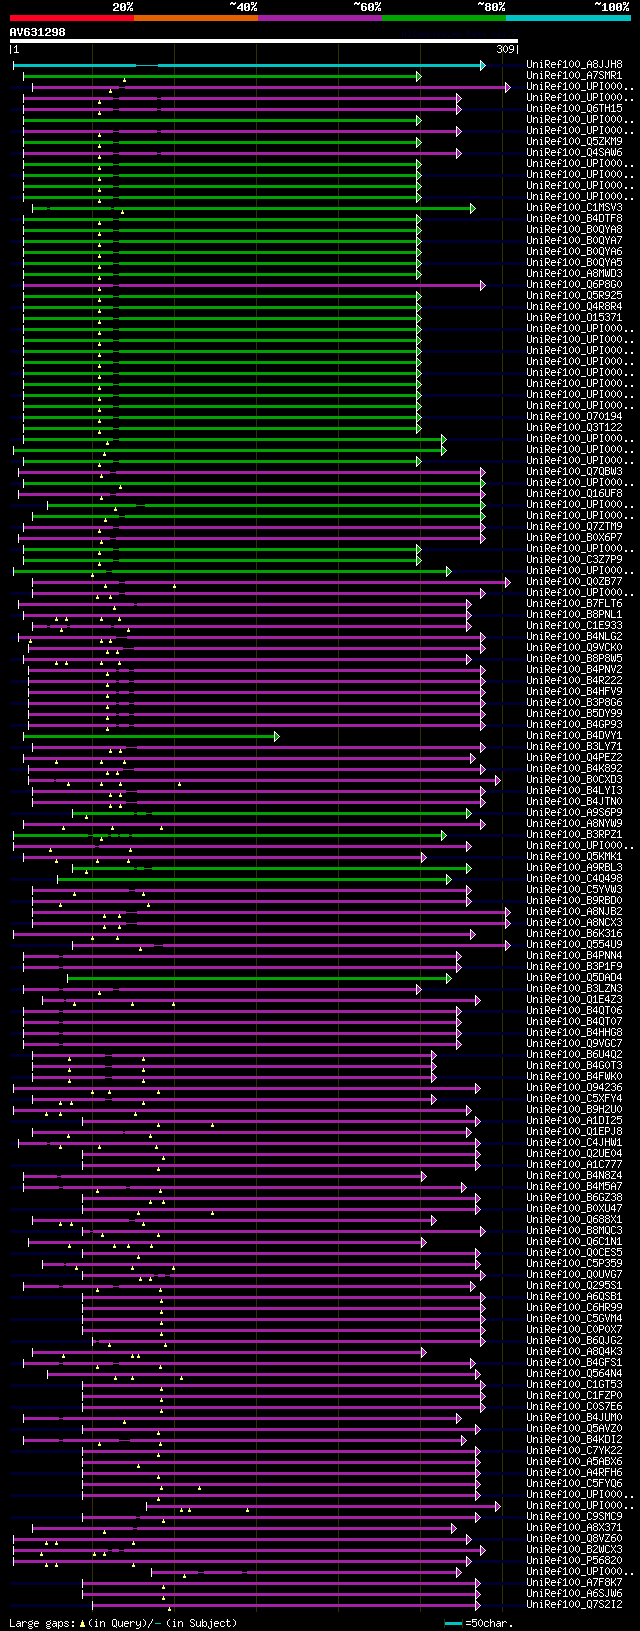
Task: Select the UniRef100_O94236 label
Action: 574,1088
